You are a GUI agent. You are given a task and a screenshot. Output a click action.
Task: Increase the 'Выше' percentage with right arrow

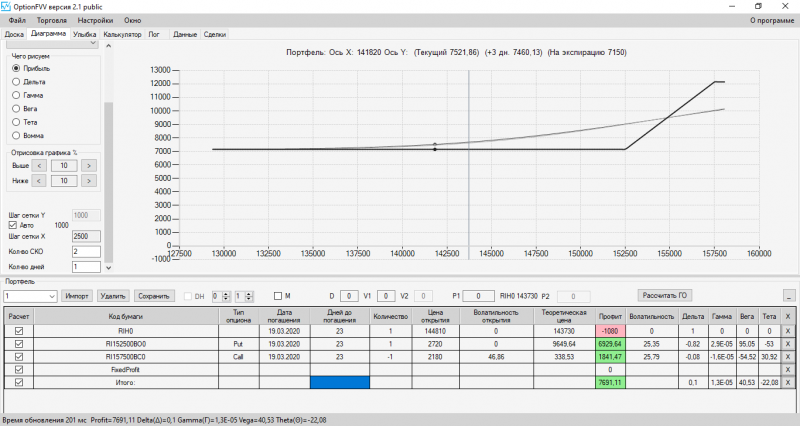tap(89, 165)
